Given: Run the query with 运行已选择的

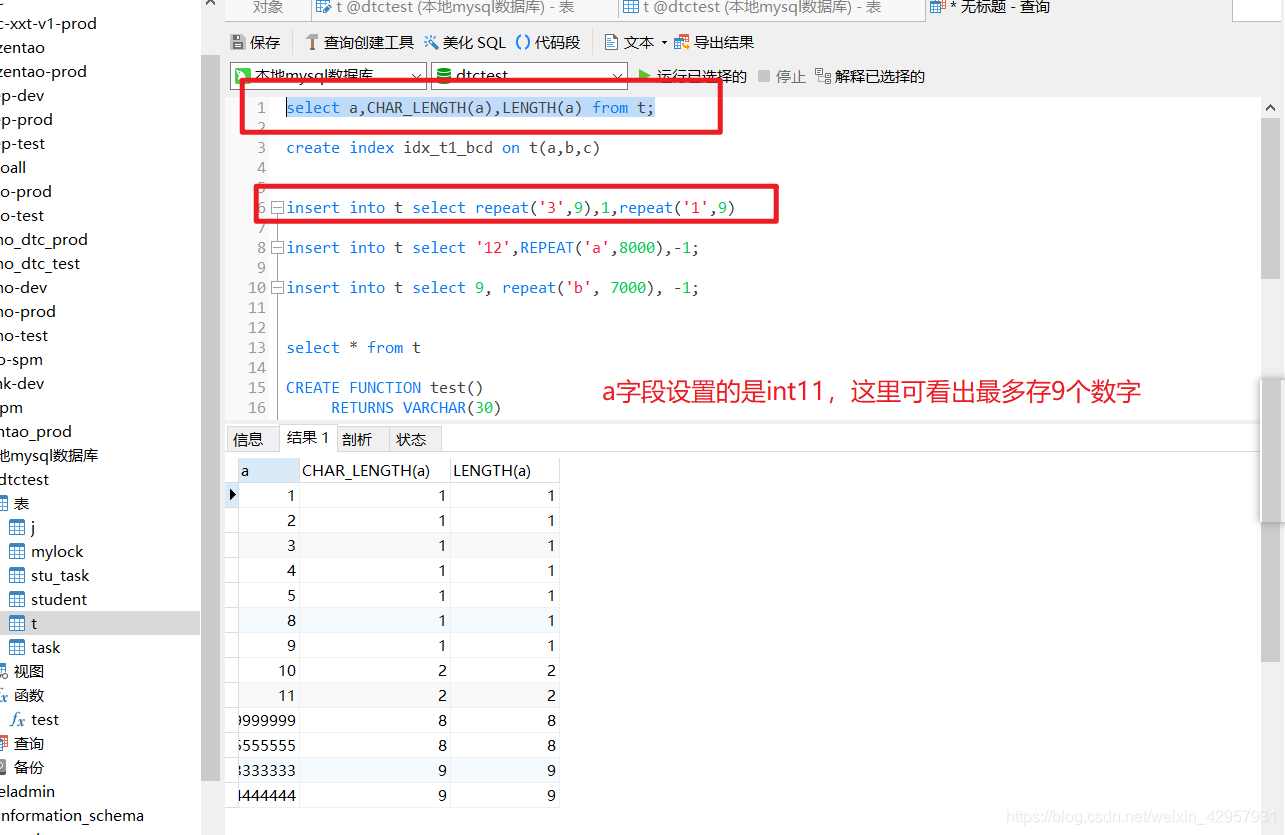Looking at the screenshot, I should [x=692, y=76].
